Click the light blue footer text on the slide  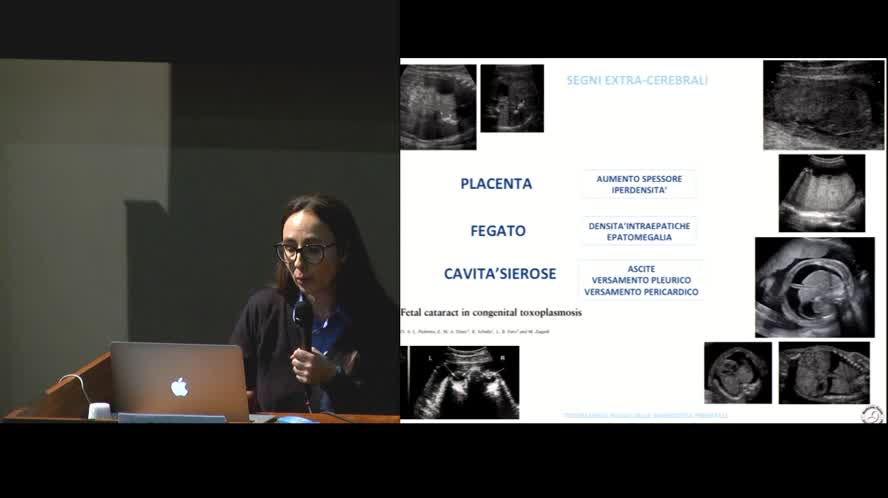(646, 415)
